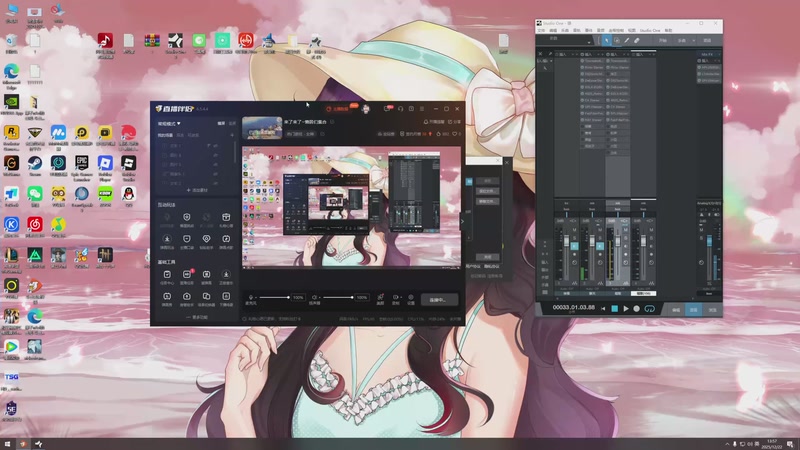Select the range tool in Studio One toolbar
Viewport: 800px width, 450px height.
[616, 40]
